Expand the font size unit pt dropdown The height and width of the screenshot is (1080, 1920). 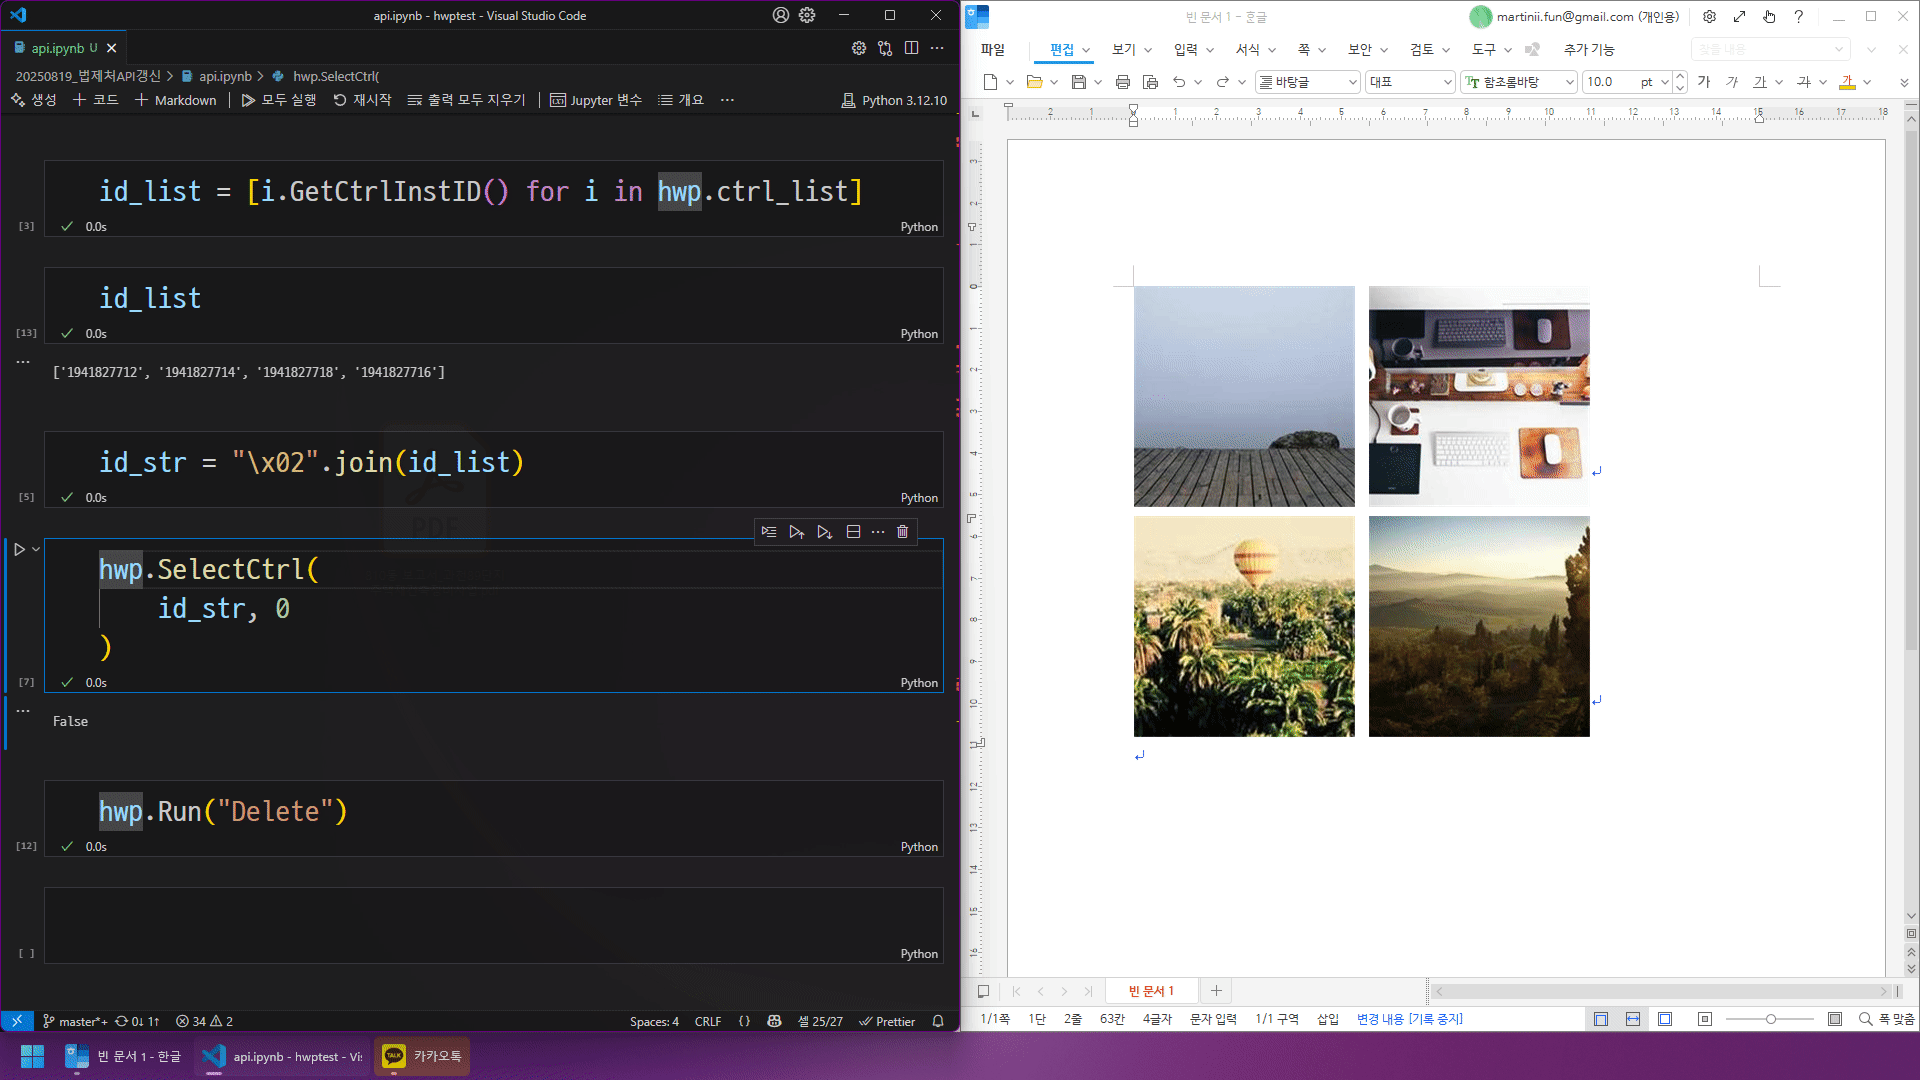[x=1664, y=82]
